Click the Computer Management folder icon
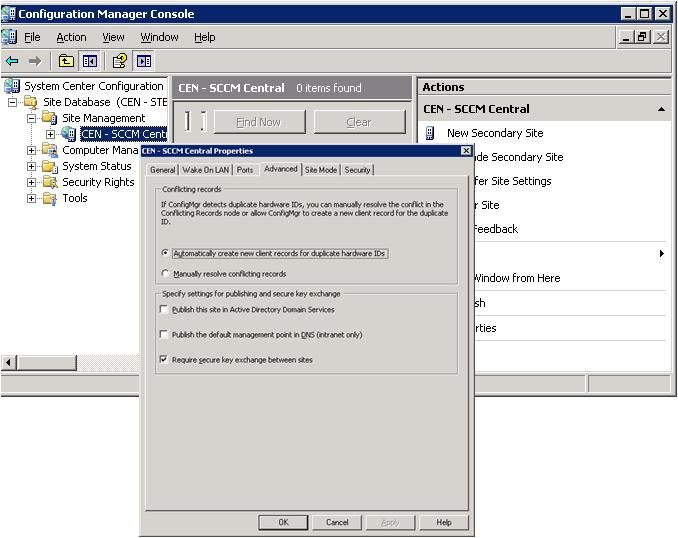 (x=50, y=150)
